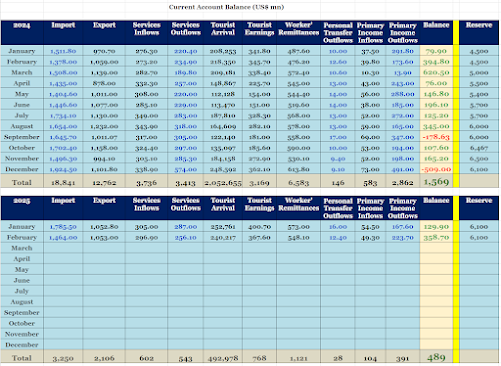The image size is (501, 366).
Task: Click 2025 total tourist earnings 768
Action: [x=259, y=358]
